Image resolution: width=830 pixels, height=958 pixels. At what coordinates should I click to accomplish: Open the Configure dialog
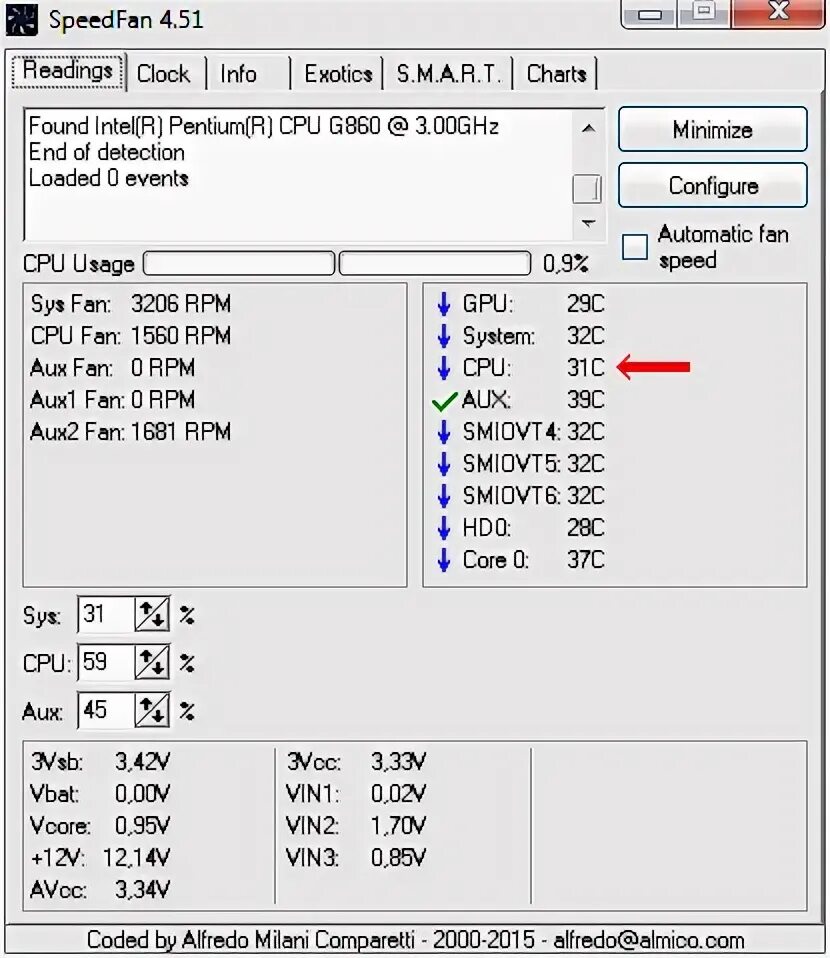(713, 185)
